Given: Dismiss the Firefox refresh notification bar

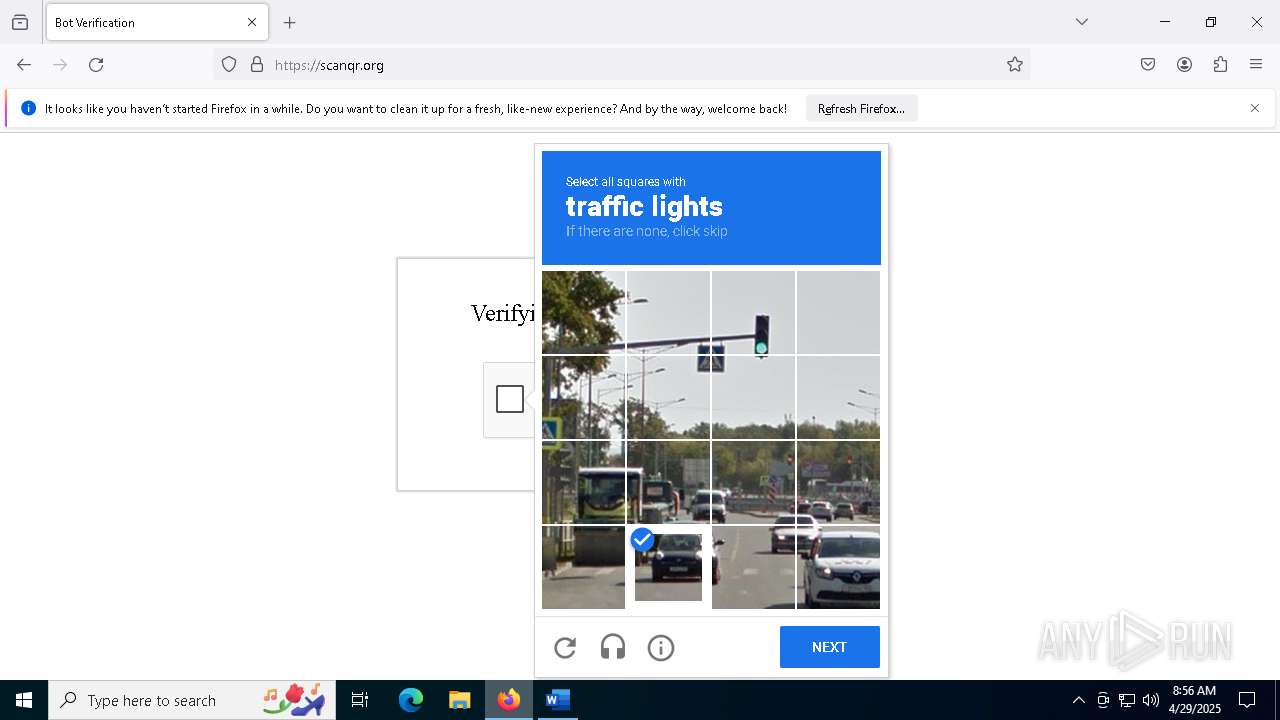Looking at the screenshot, I should point(1255,108).
